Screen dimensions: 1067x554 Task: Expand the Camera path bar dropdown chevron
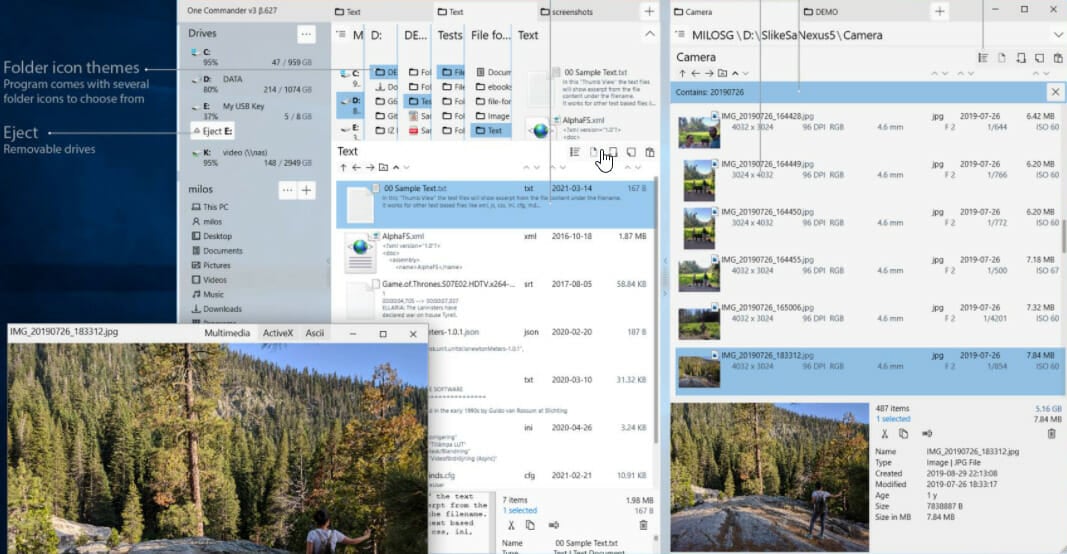[1058, 35]
